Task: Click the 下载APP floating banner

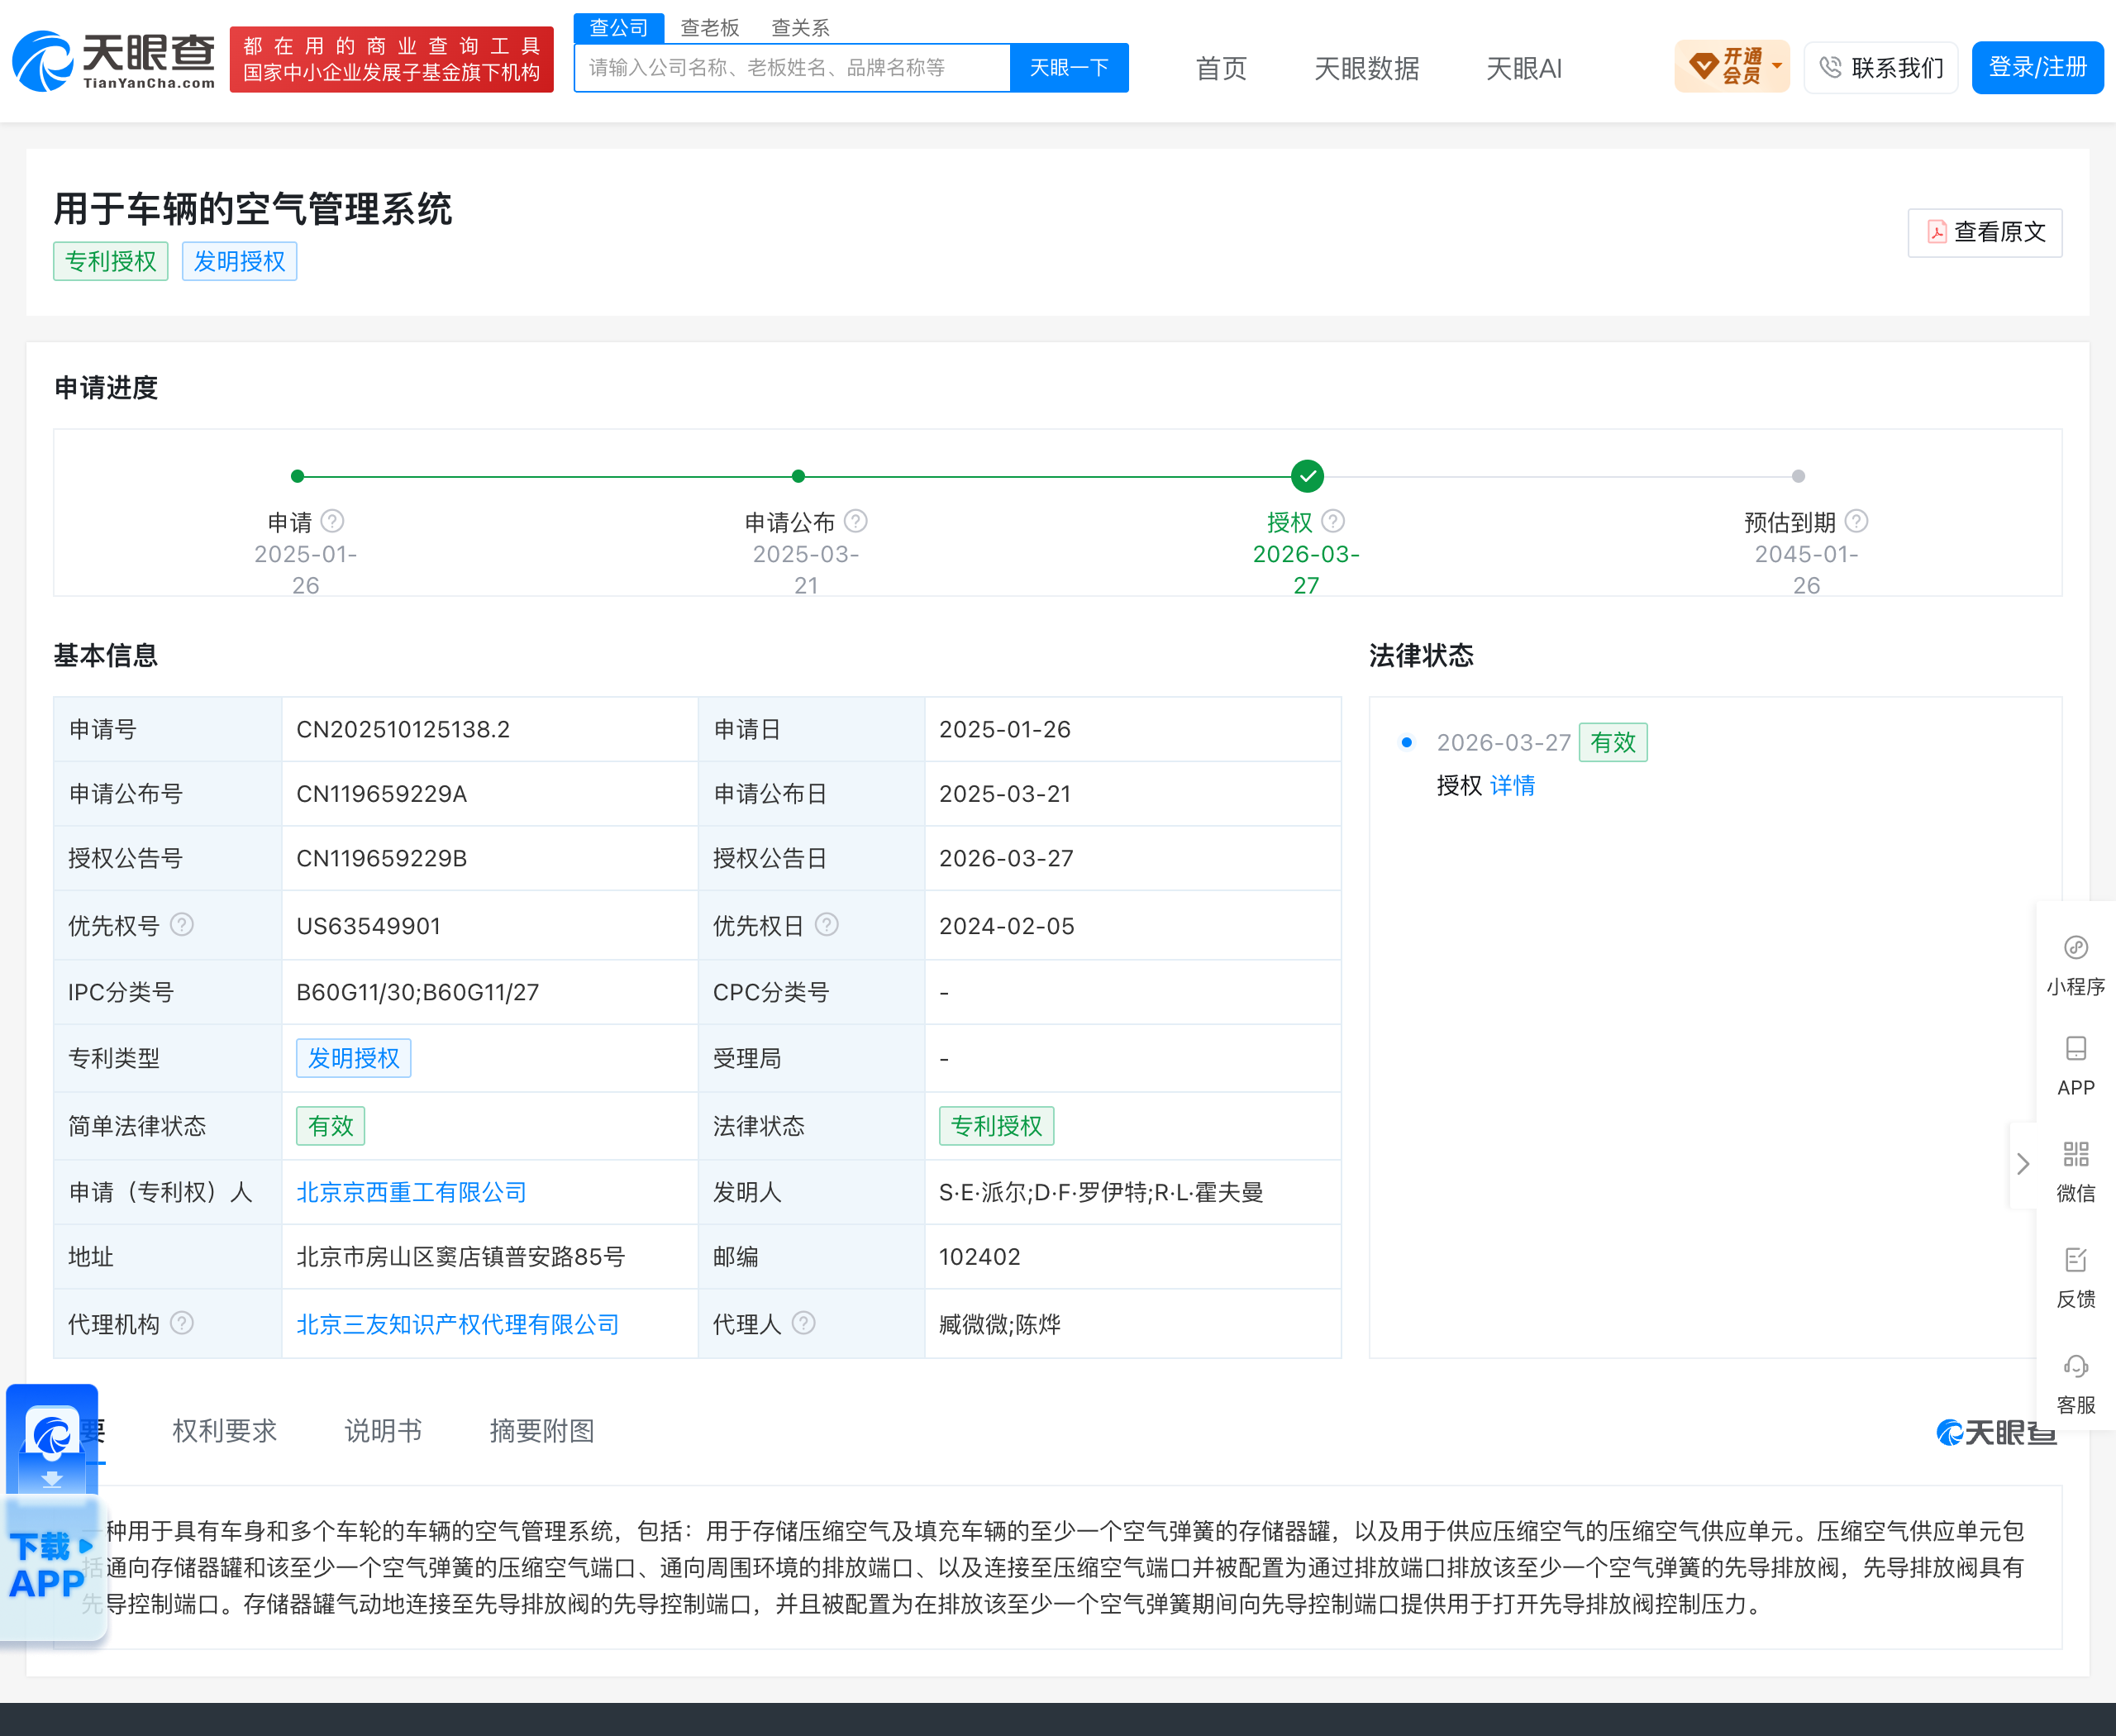Action: [52, 1512]
